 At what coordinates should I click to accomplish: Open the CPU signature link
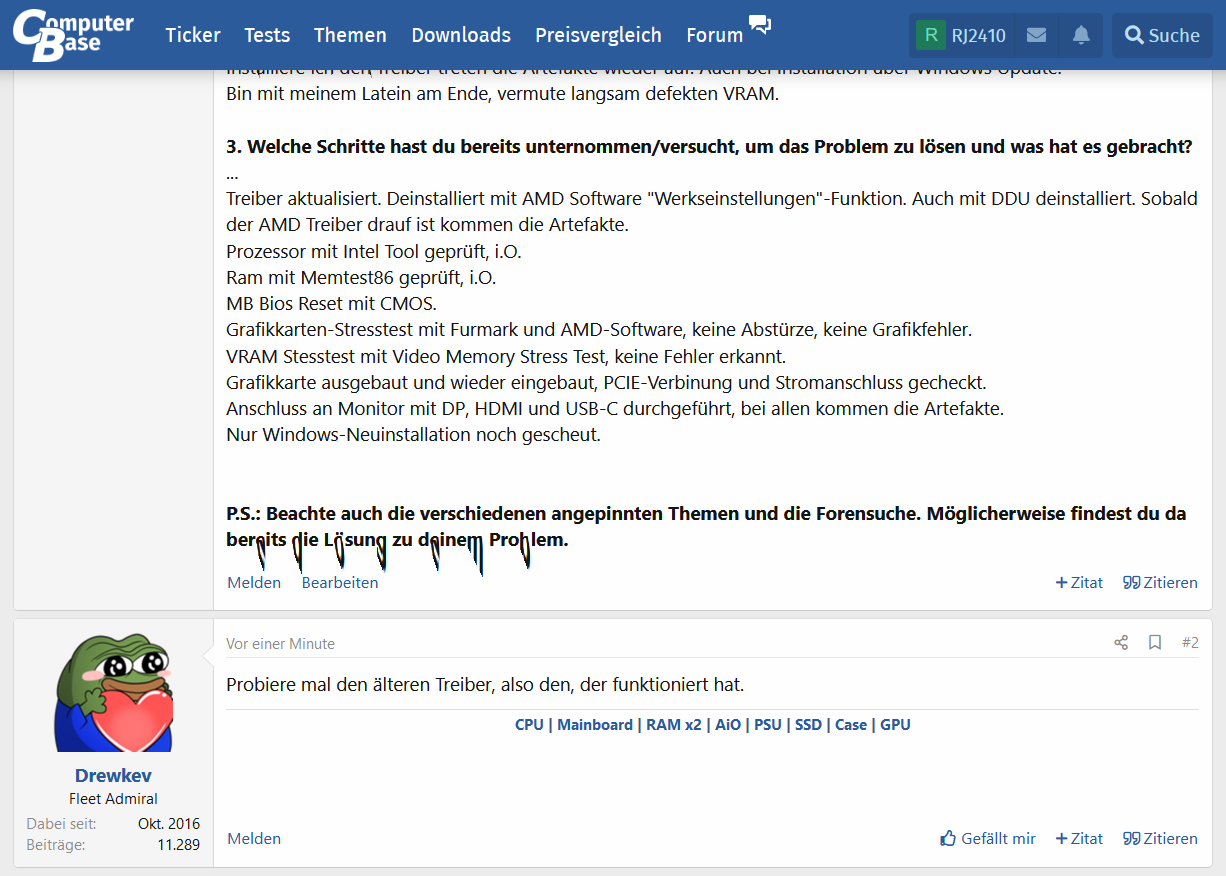[x=529, y=724]
